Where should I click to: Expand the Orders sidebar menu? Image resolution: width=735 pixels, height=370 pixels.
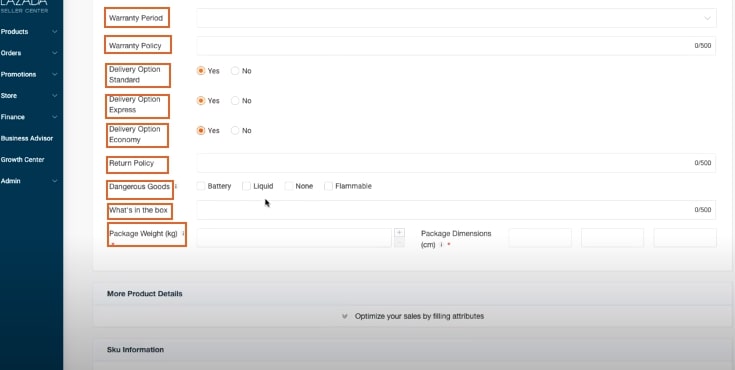29,53
